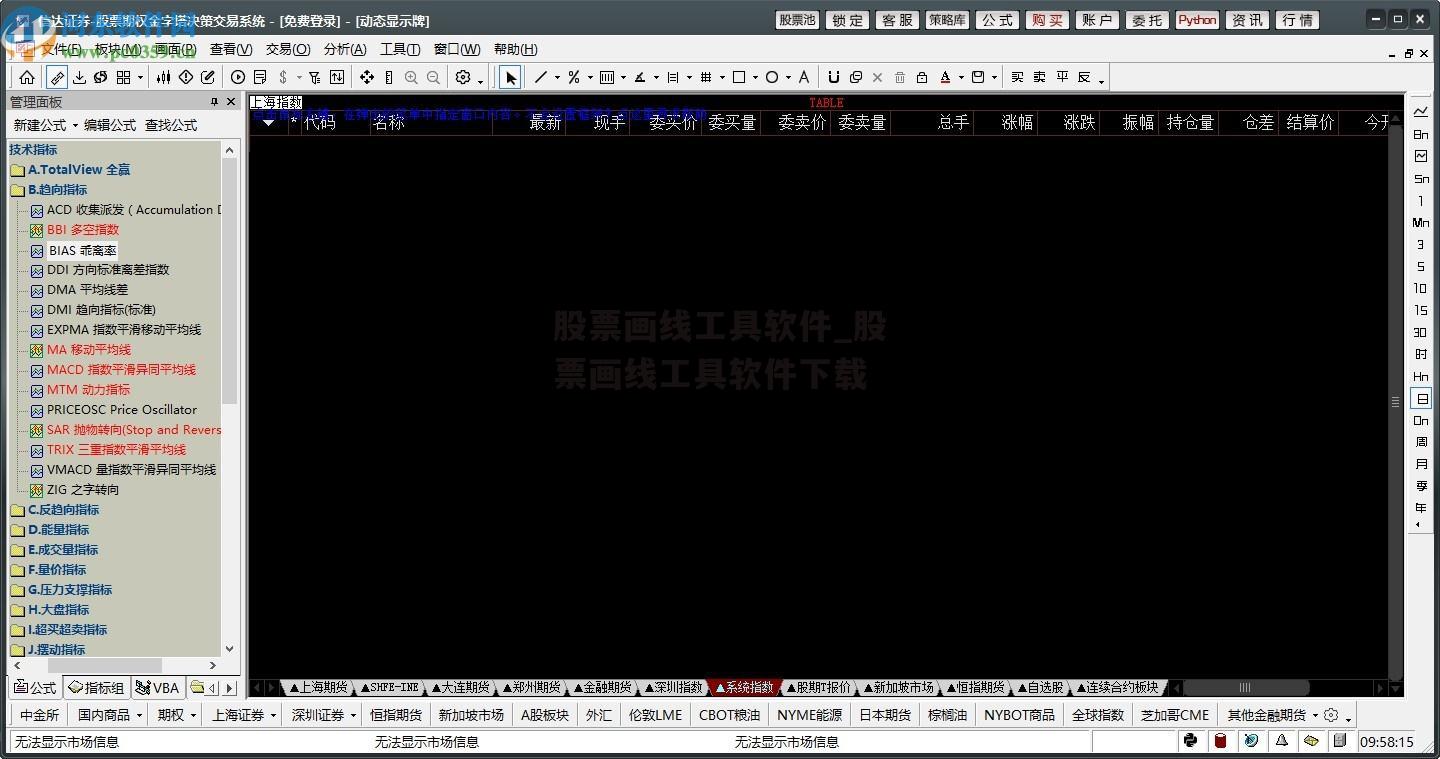Select the 周 period on right sidebar
Image resolution: width=1440 pixels, height=759 pixels.
pyautogui.click(x=1421, y=442)
